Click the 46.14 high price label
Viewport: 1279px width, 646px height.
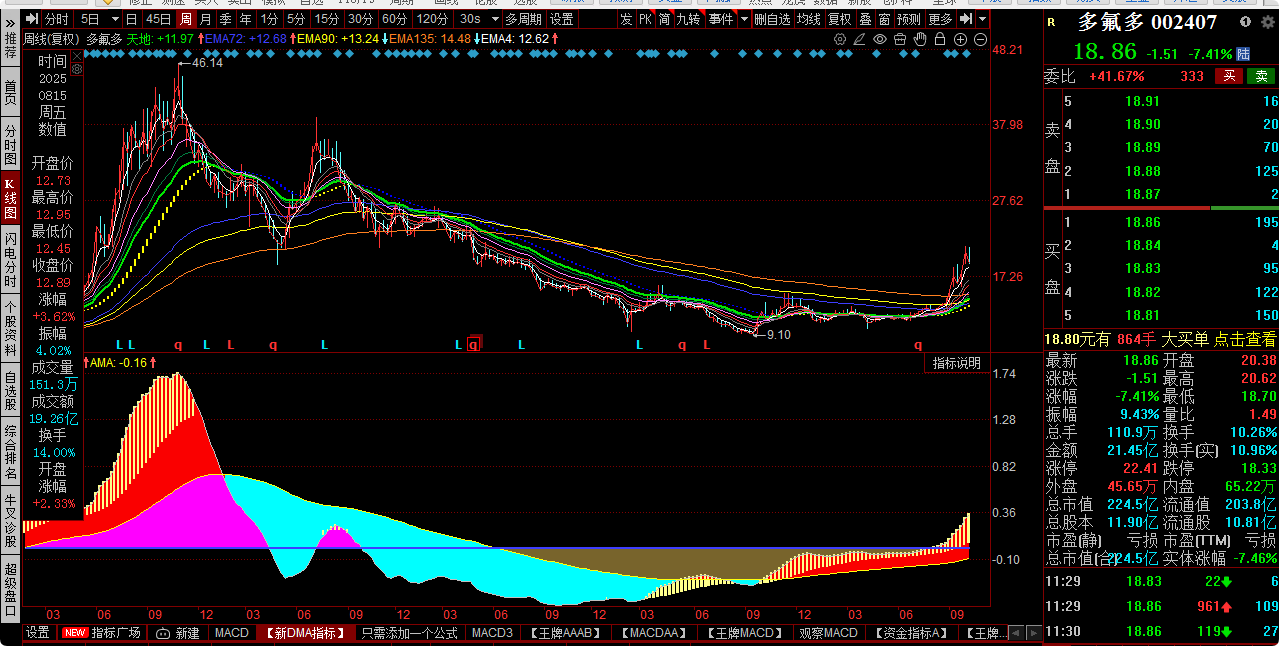point(207,62)
